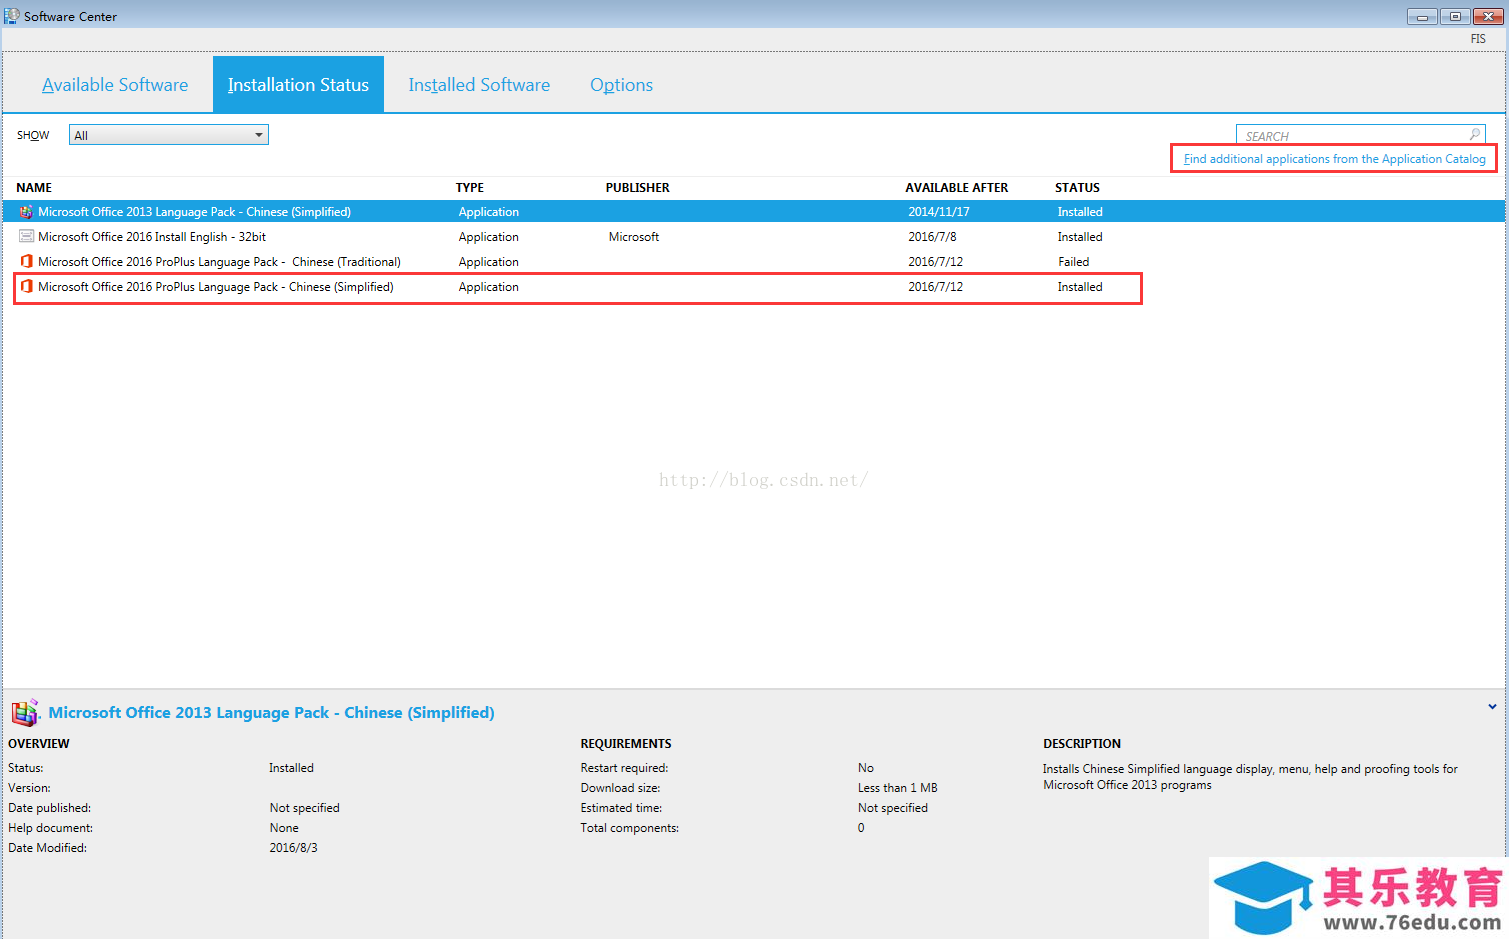Select Microsoft Office 2013 Language Pack - Chinese (Simplified) row

[x=753, y=212]
